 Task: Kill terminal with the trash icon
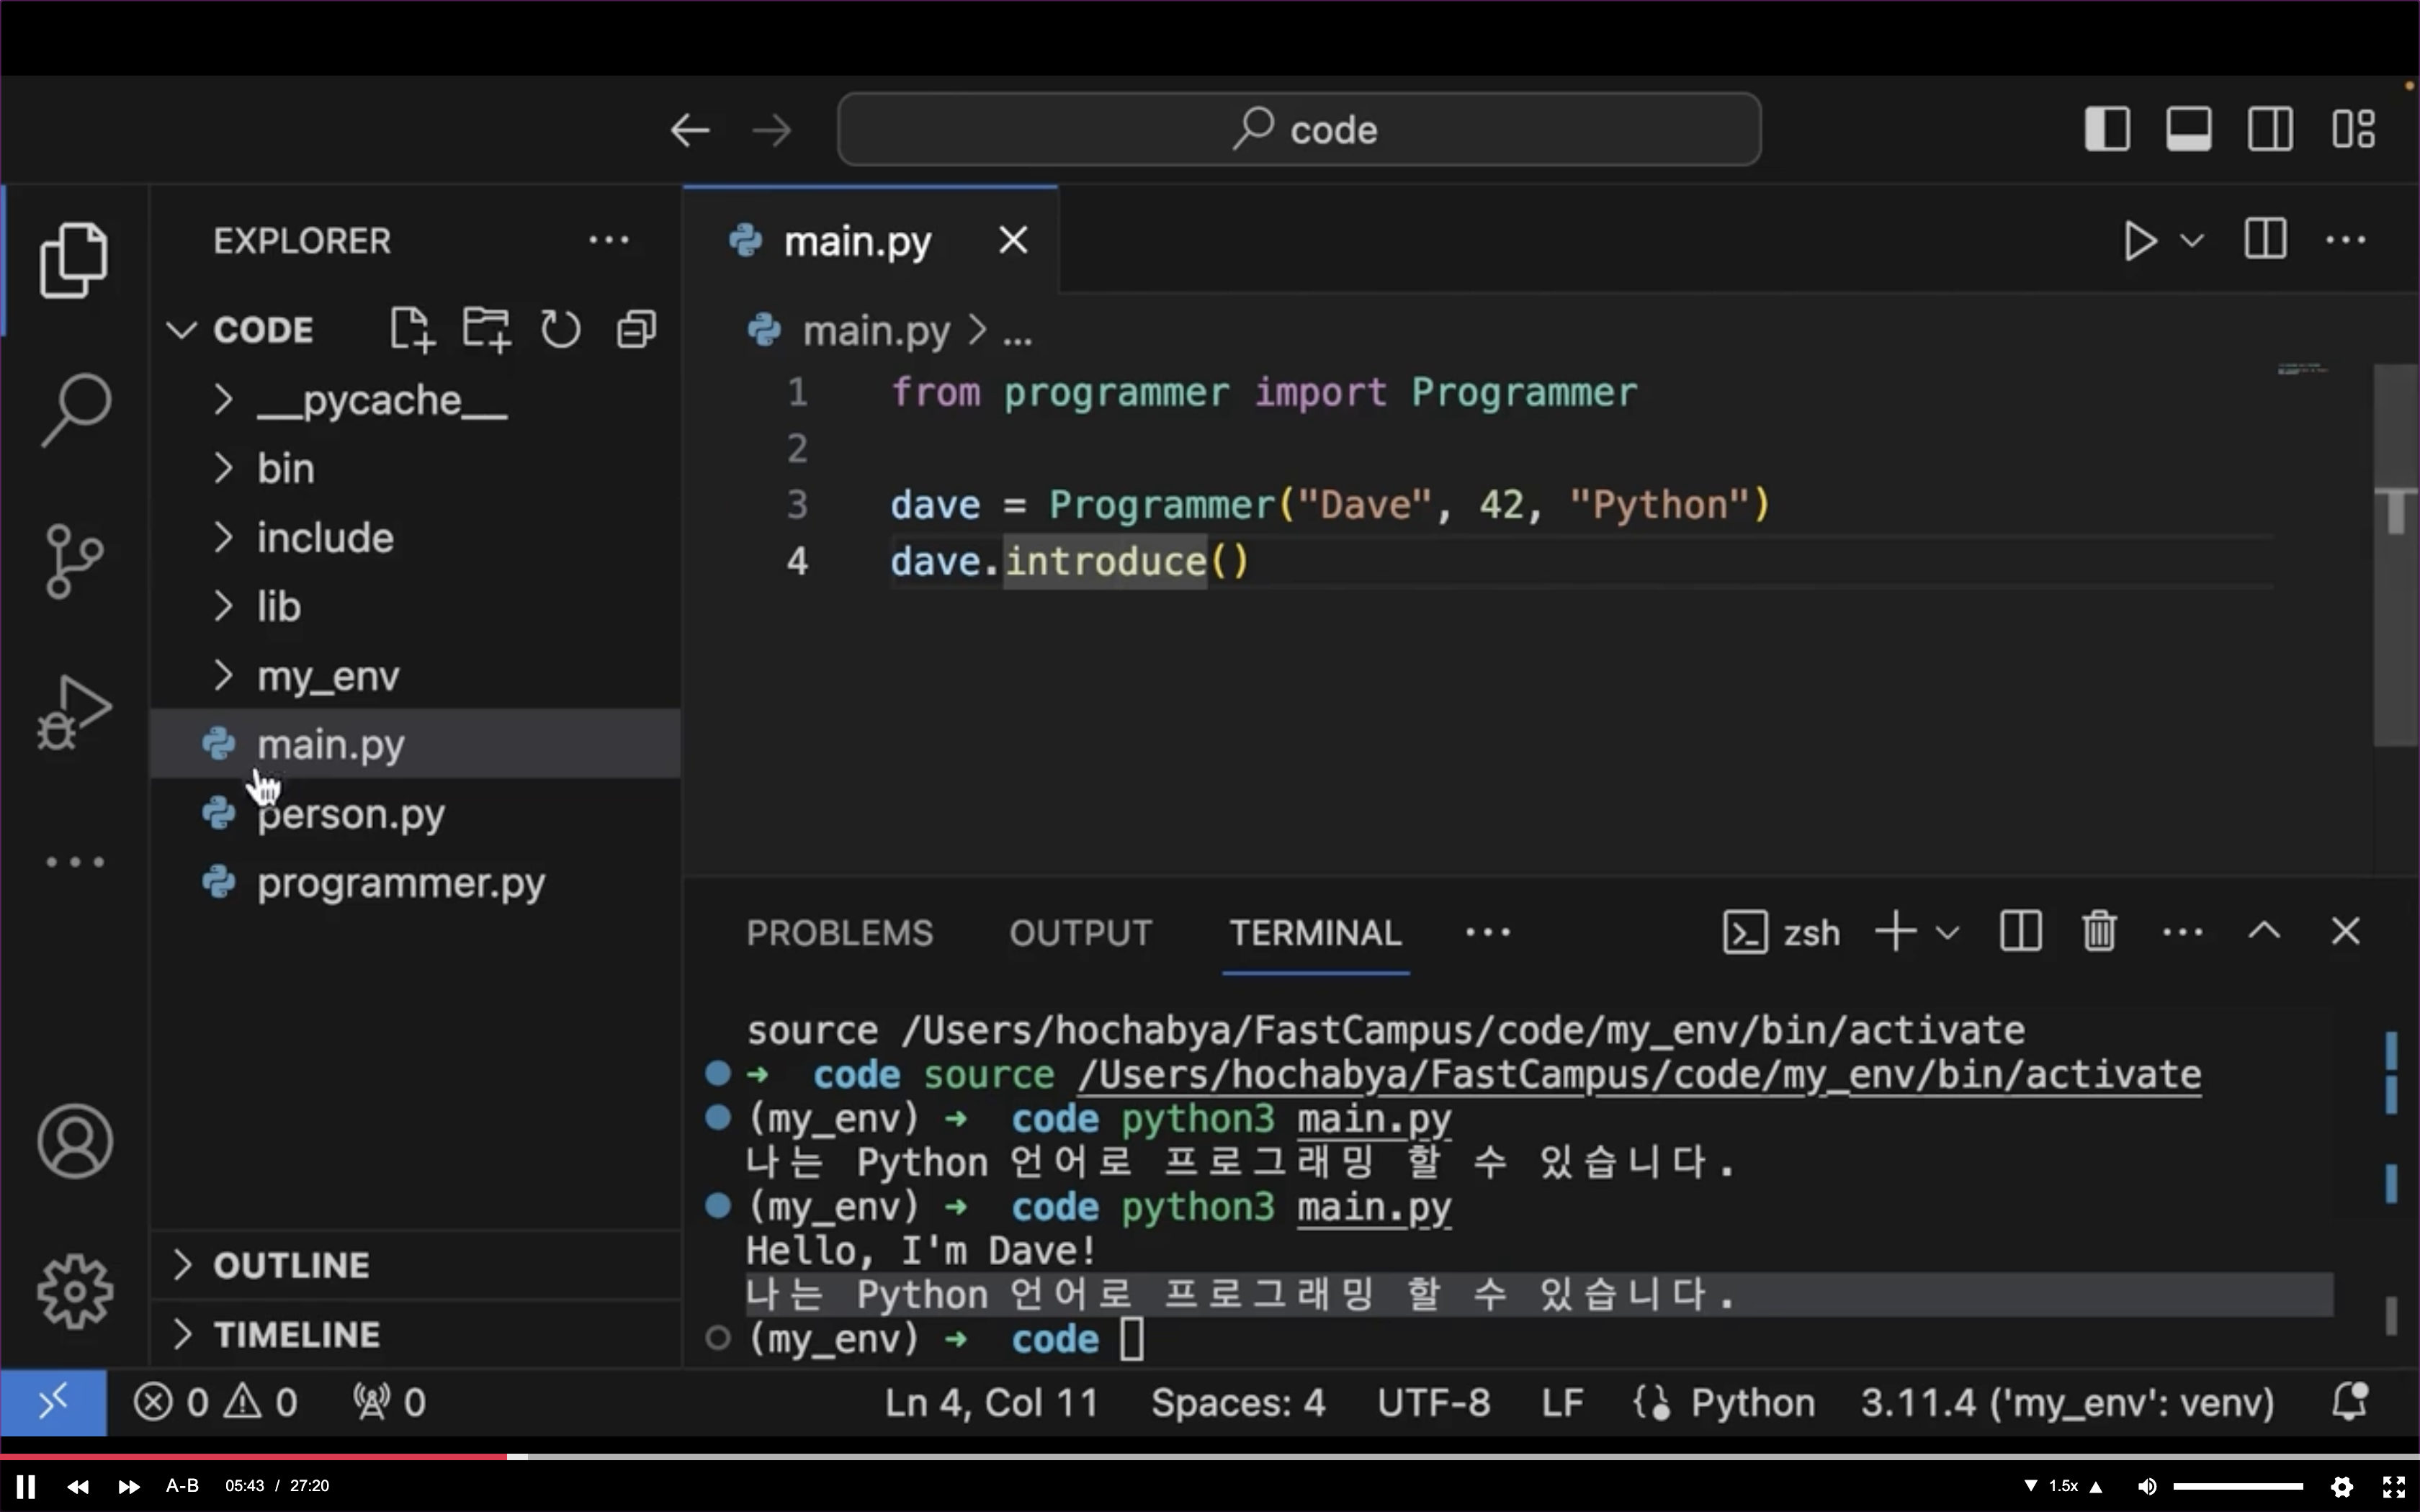point(2099,932)
